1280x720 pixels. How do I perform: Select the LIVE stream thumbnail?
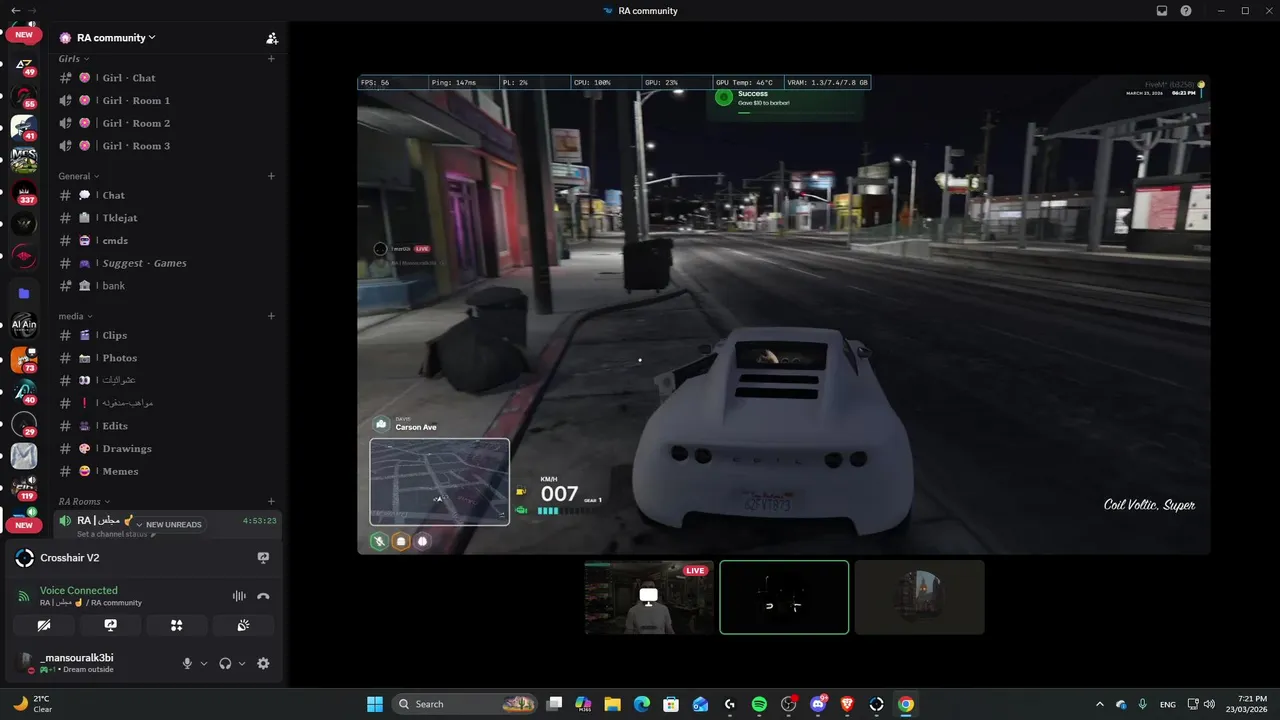point(649,597)
